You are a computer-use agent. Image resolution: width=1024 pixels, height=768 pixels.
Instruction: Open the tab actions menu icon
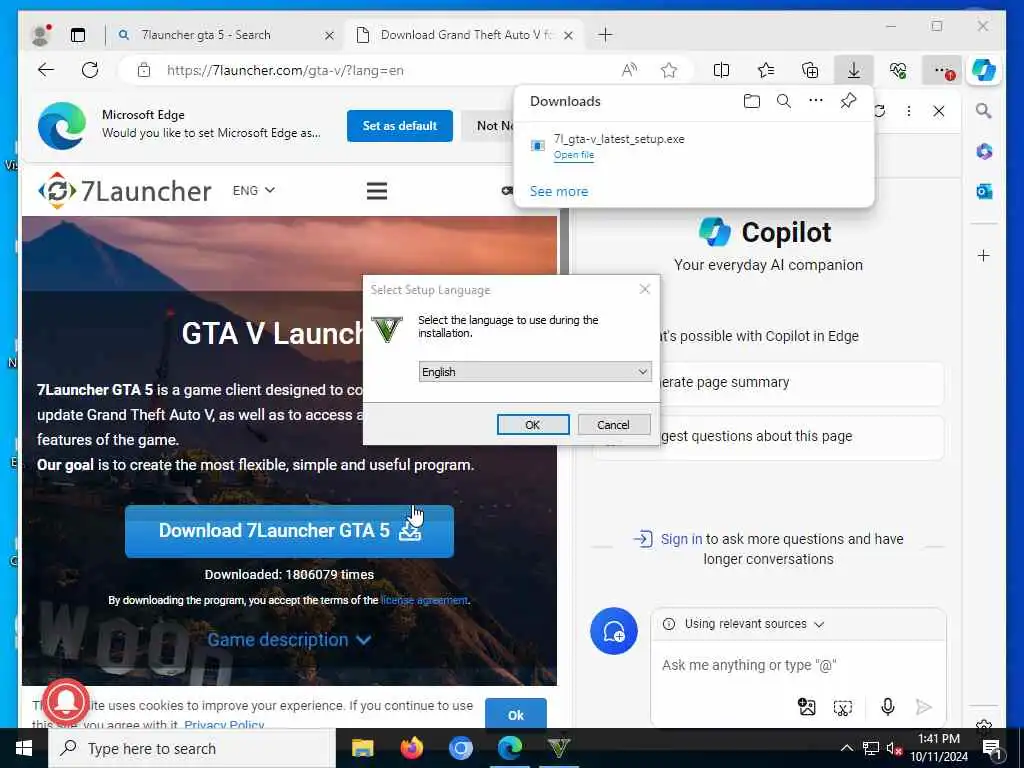click(78, 35)
